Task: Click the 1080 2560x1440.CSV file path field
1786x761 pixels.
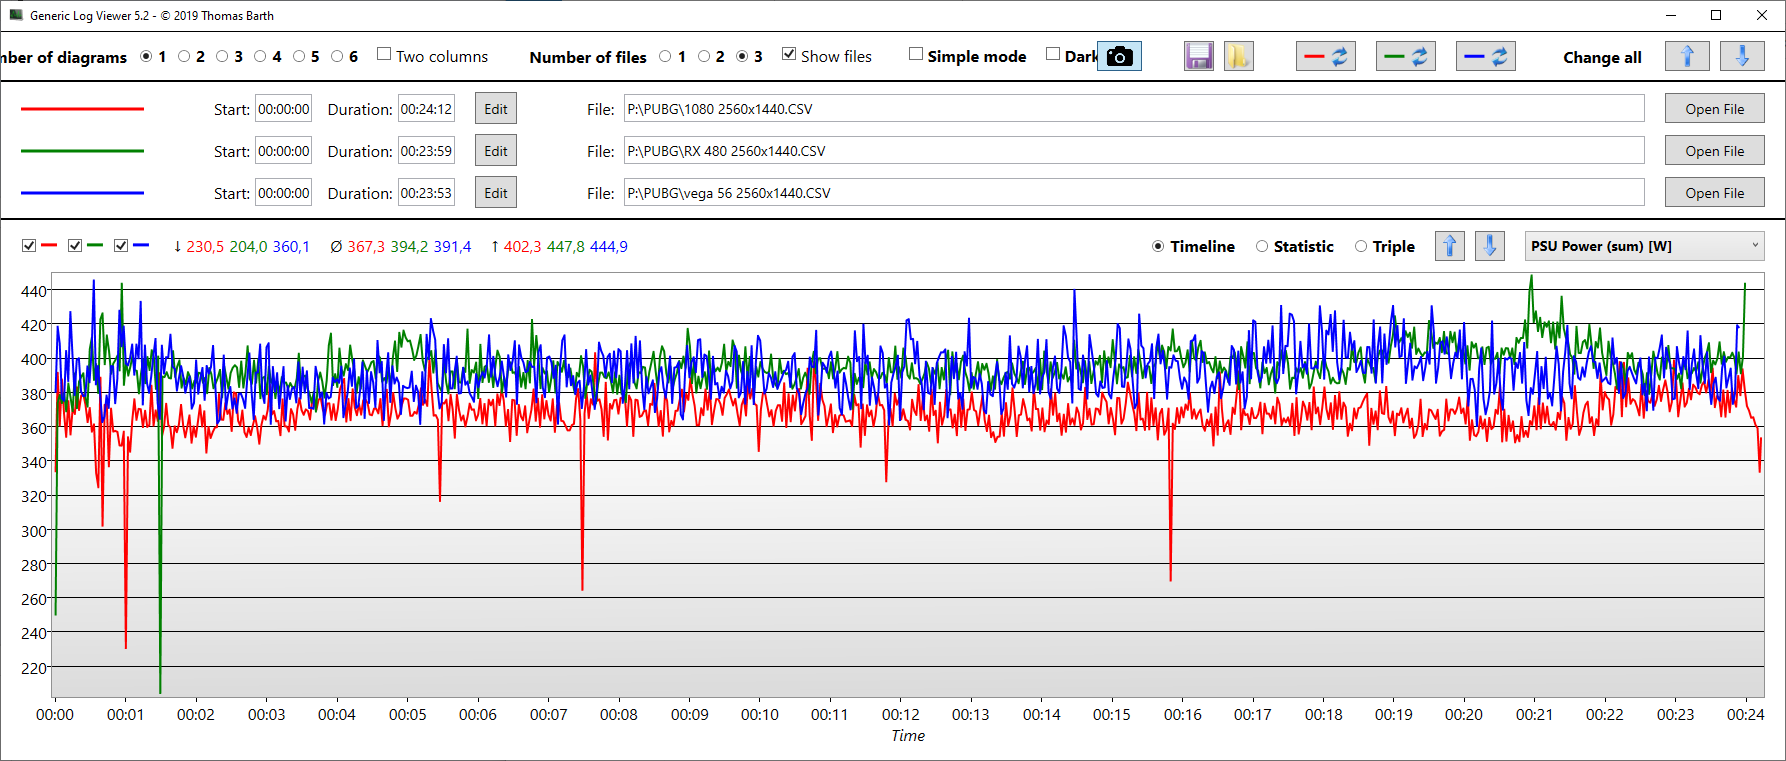Action: coord(1133,109)
